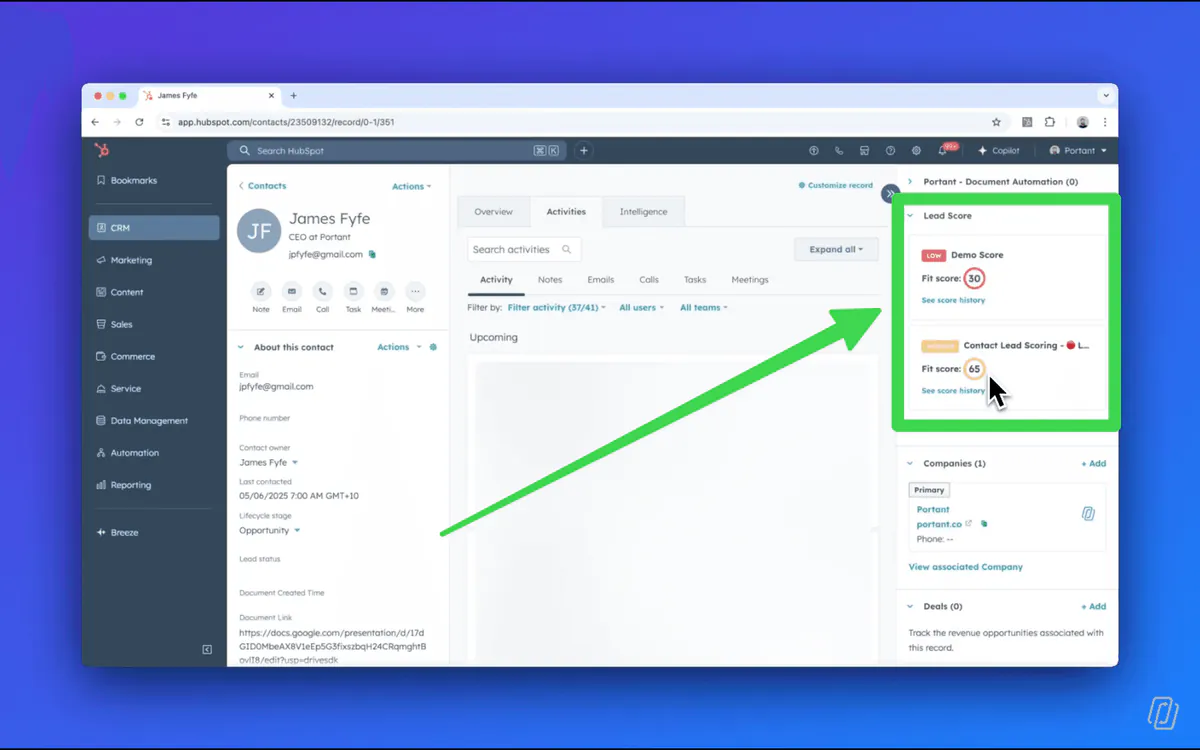This screenshot has width=1200, height=750.
Task: Collapse the right sidebar with double-chevron button
Action: [x=890, y=194]
